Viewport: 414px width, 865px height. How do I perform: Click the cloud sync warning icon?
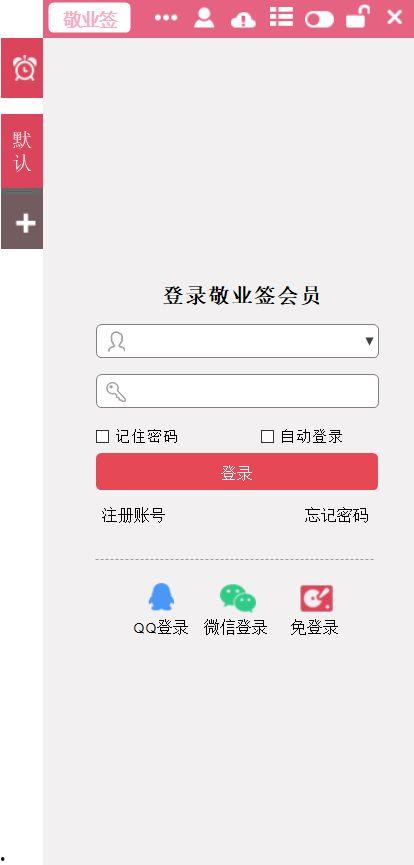click(x=243, y=19)
